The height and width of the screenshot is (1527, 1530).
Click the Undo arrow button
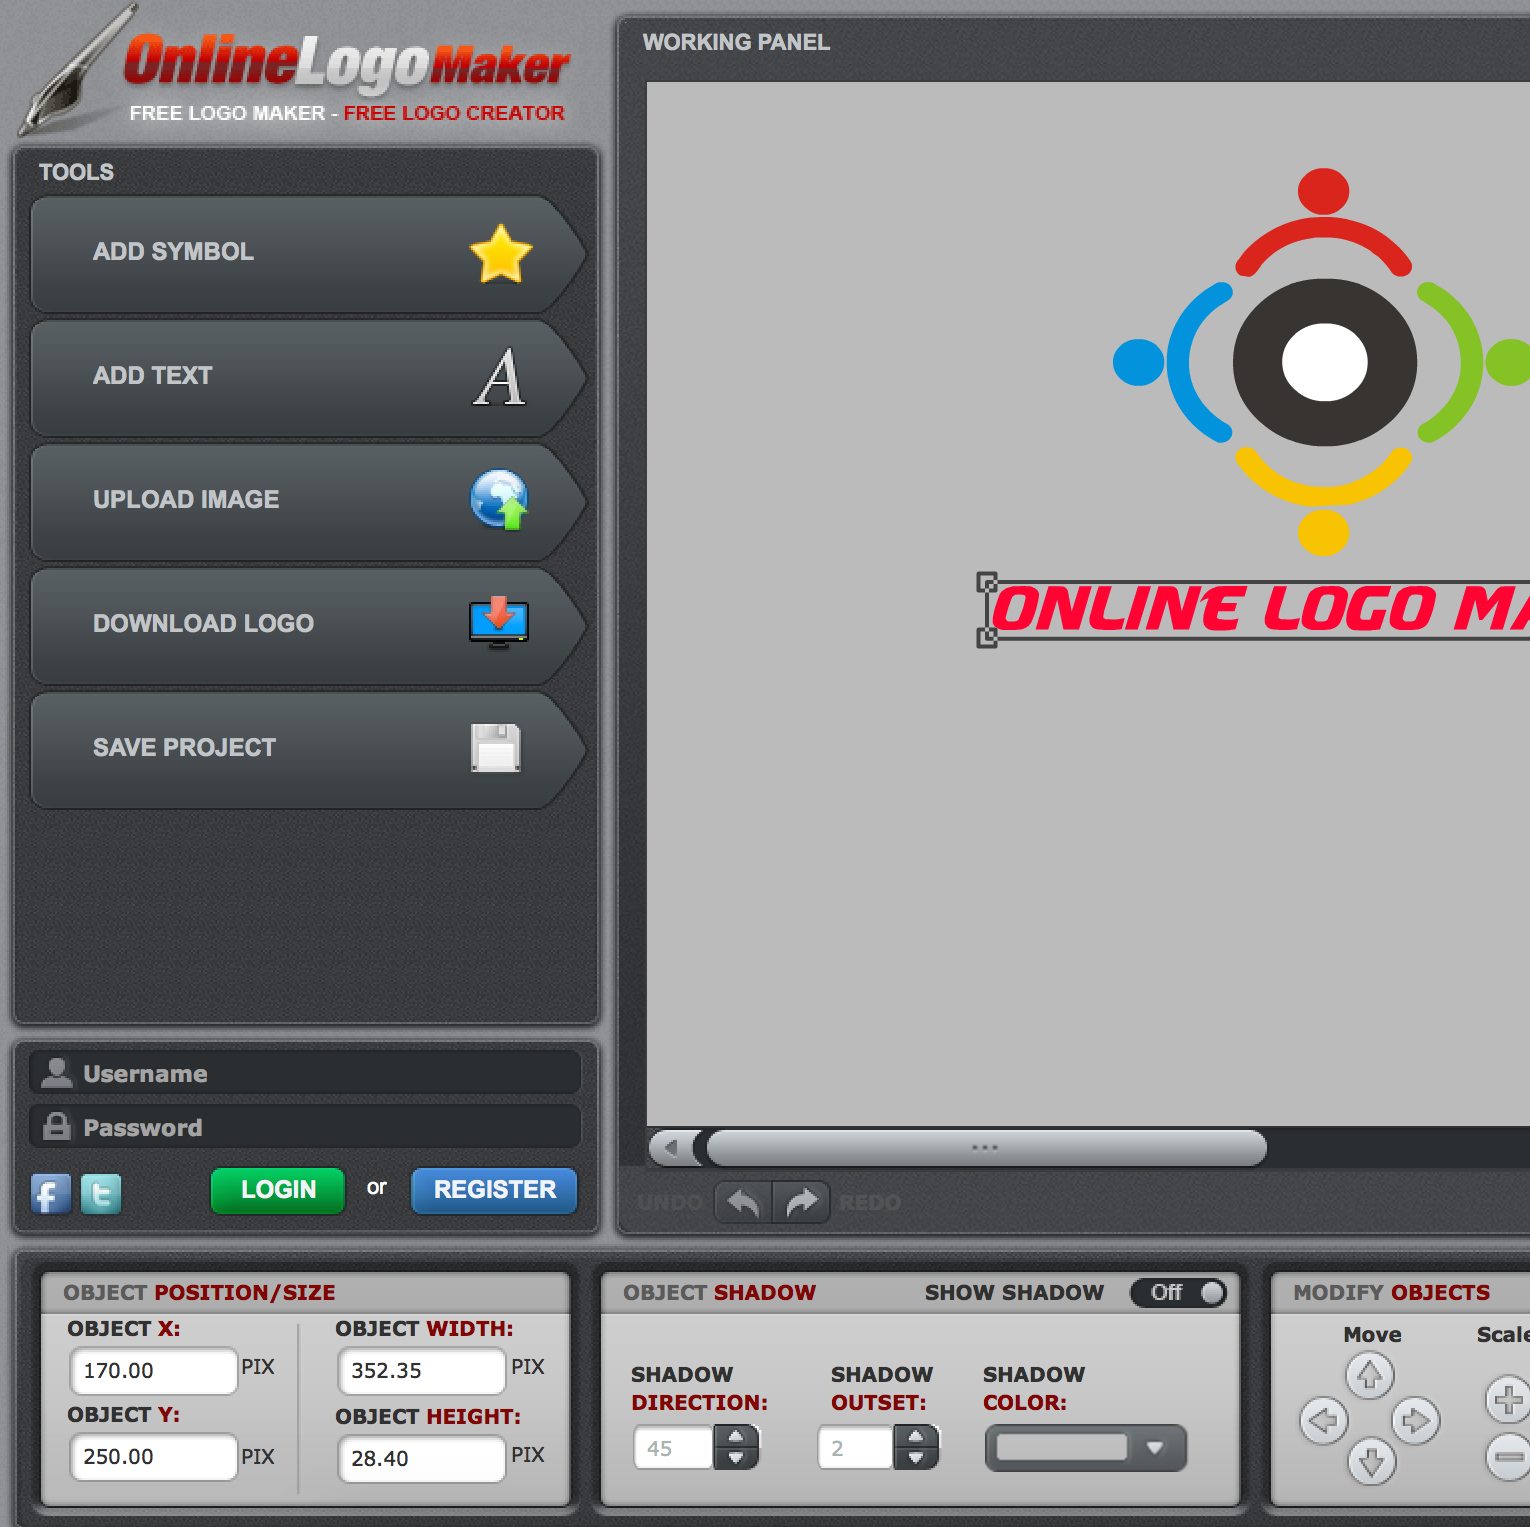[743, 1202]
